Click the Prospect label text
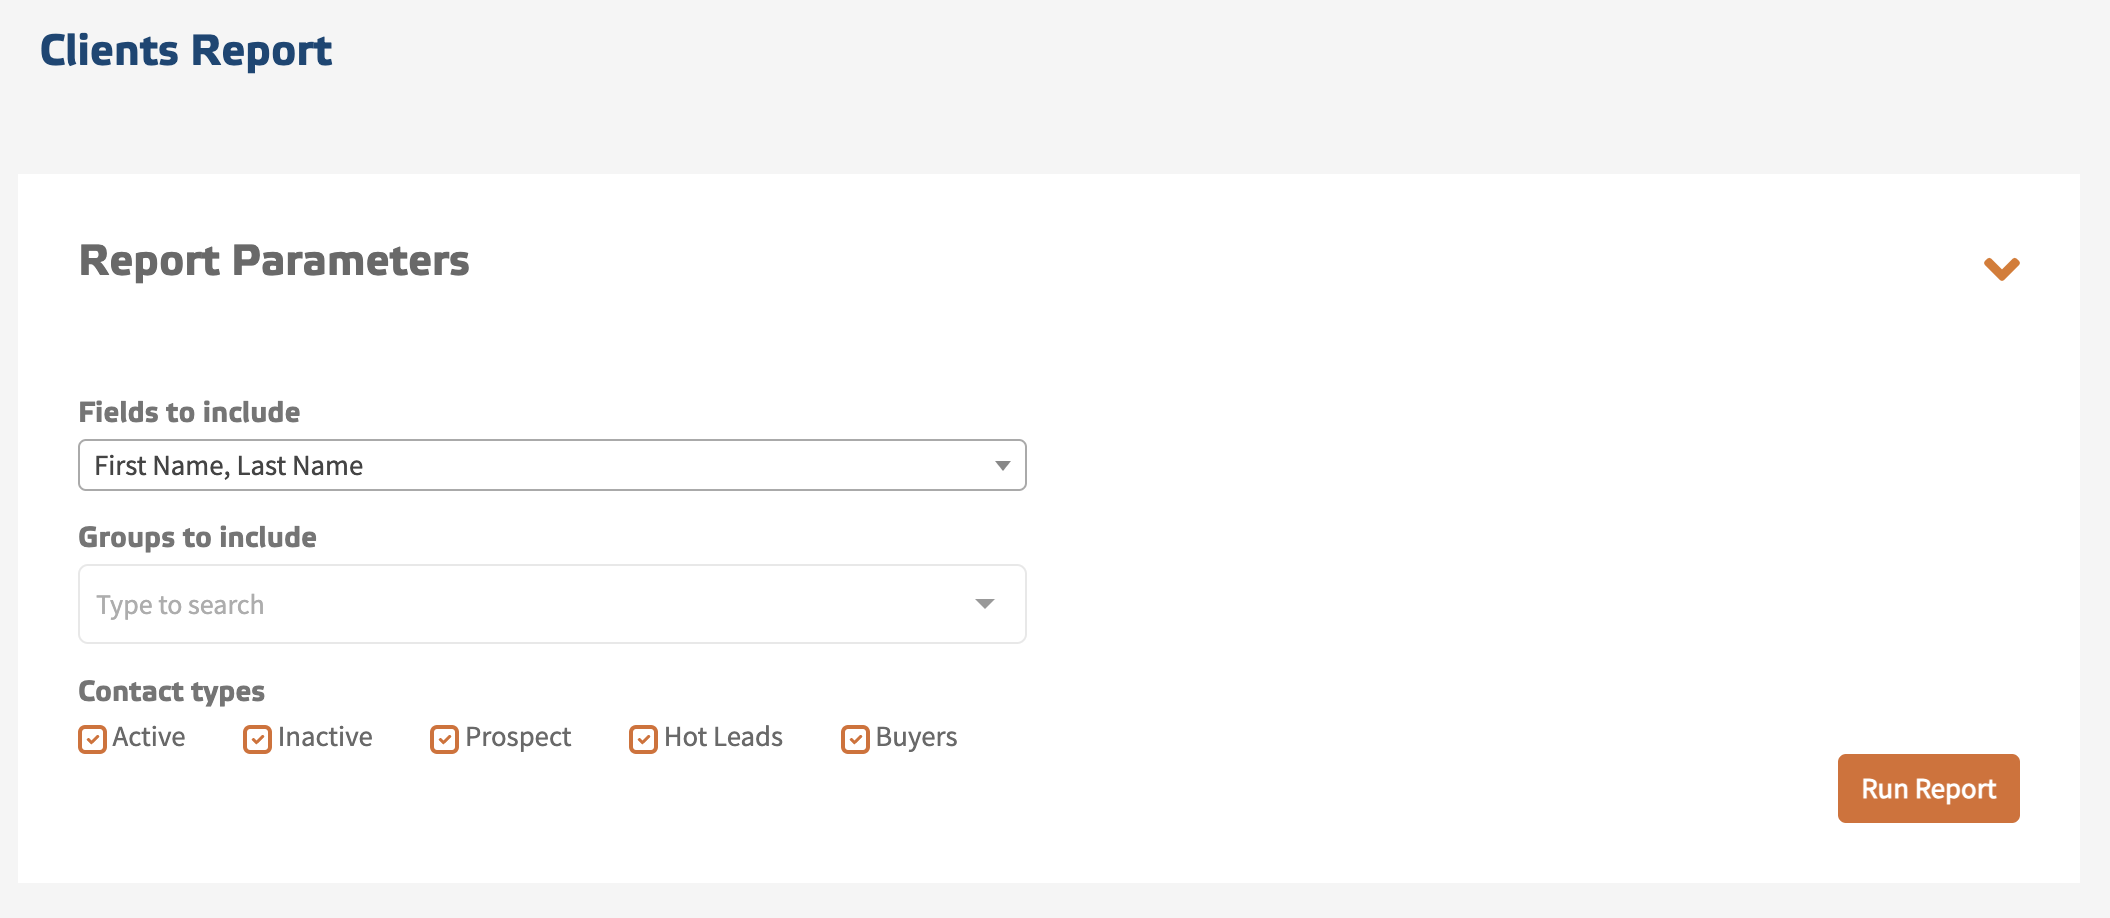Viewport: 2110px width, 918px height. coord(518,737)
